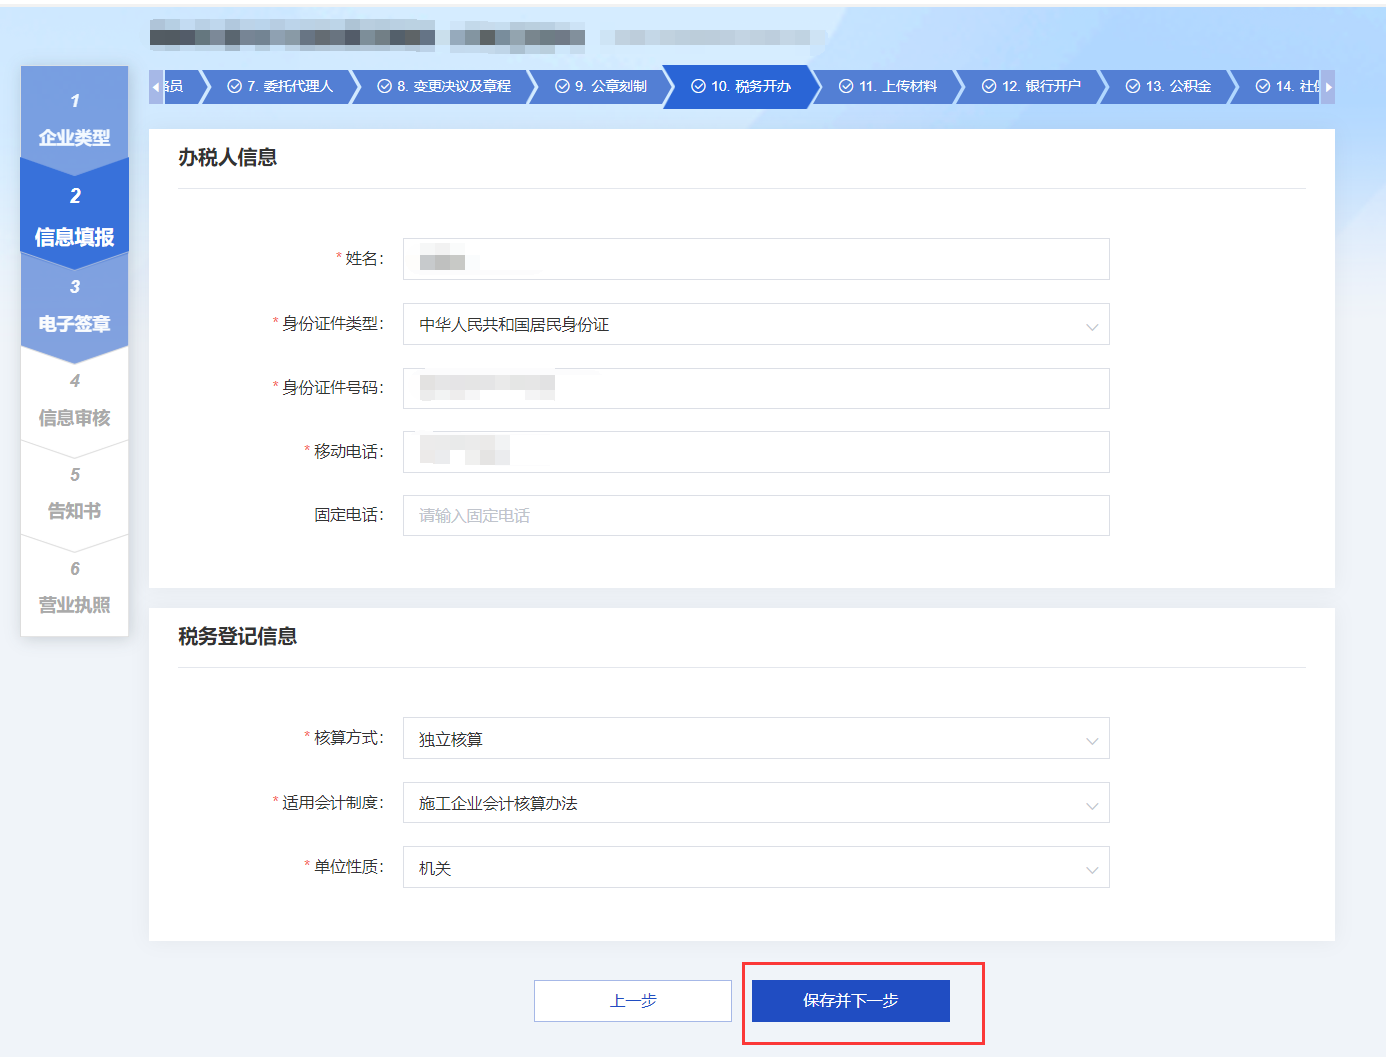Go to the 9. 公章刻制 step
The height and width of the screenshot is (1057, 1386).
pyautogui.click(x=601, y=87)
